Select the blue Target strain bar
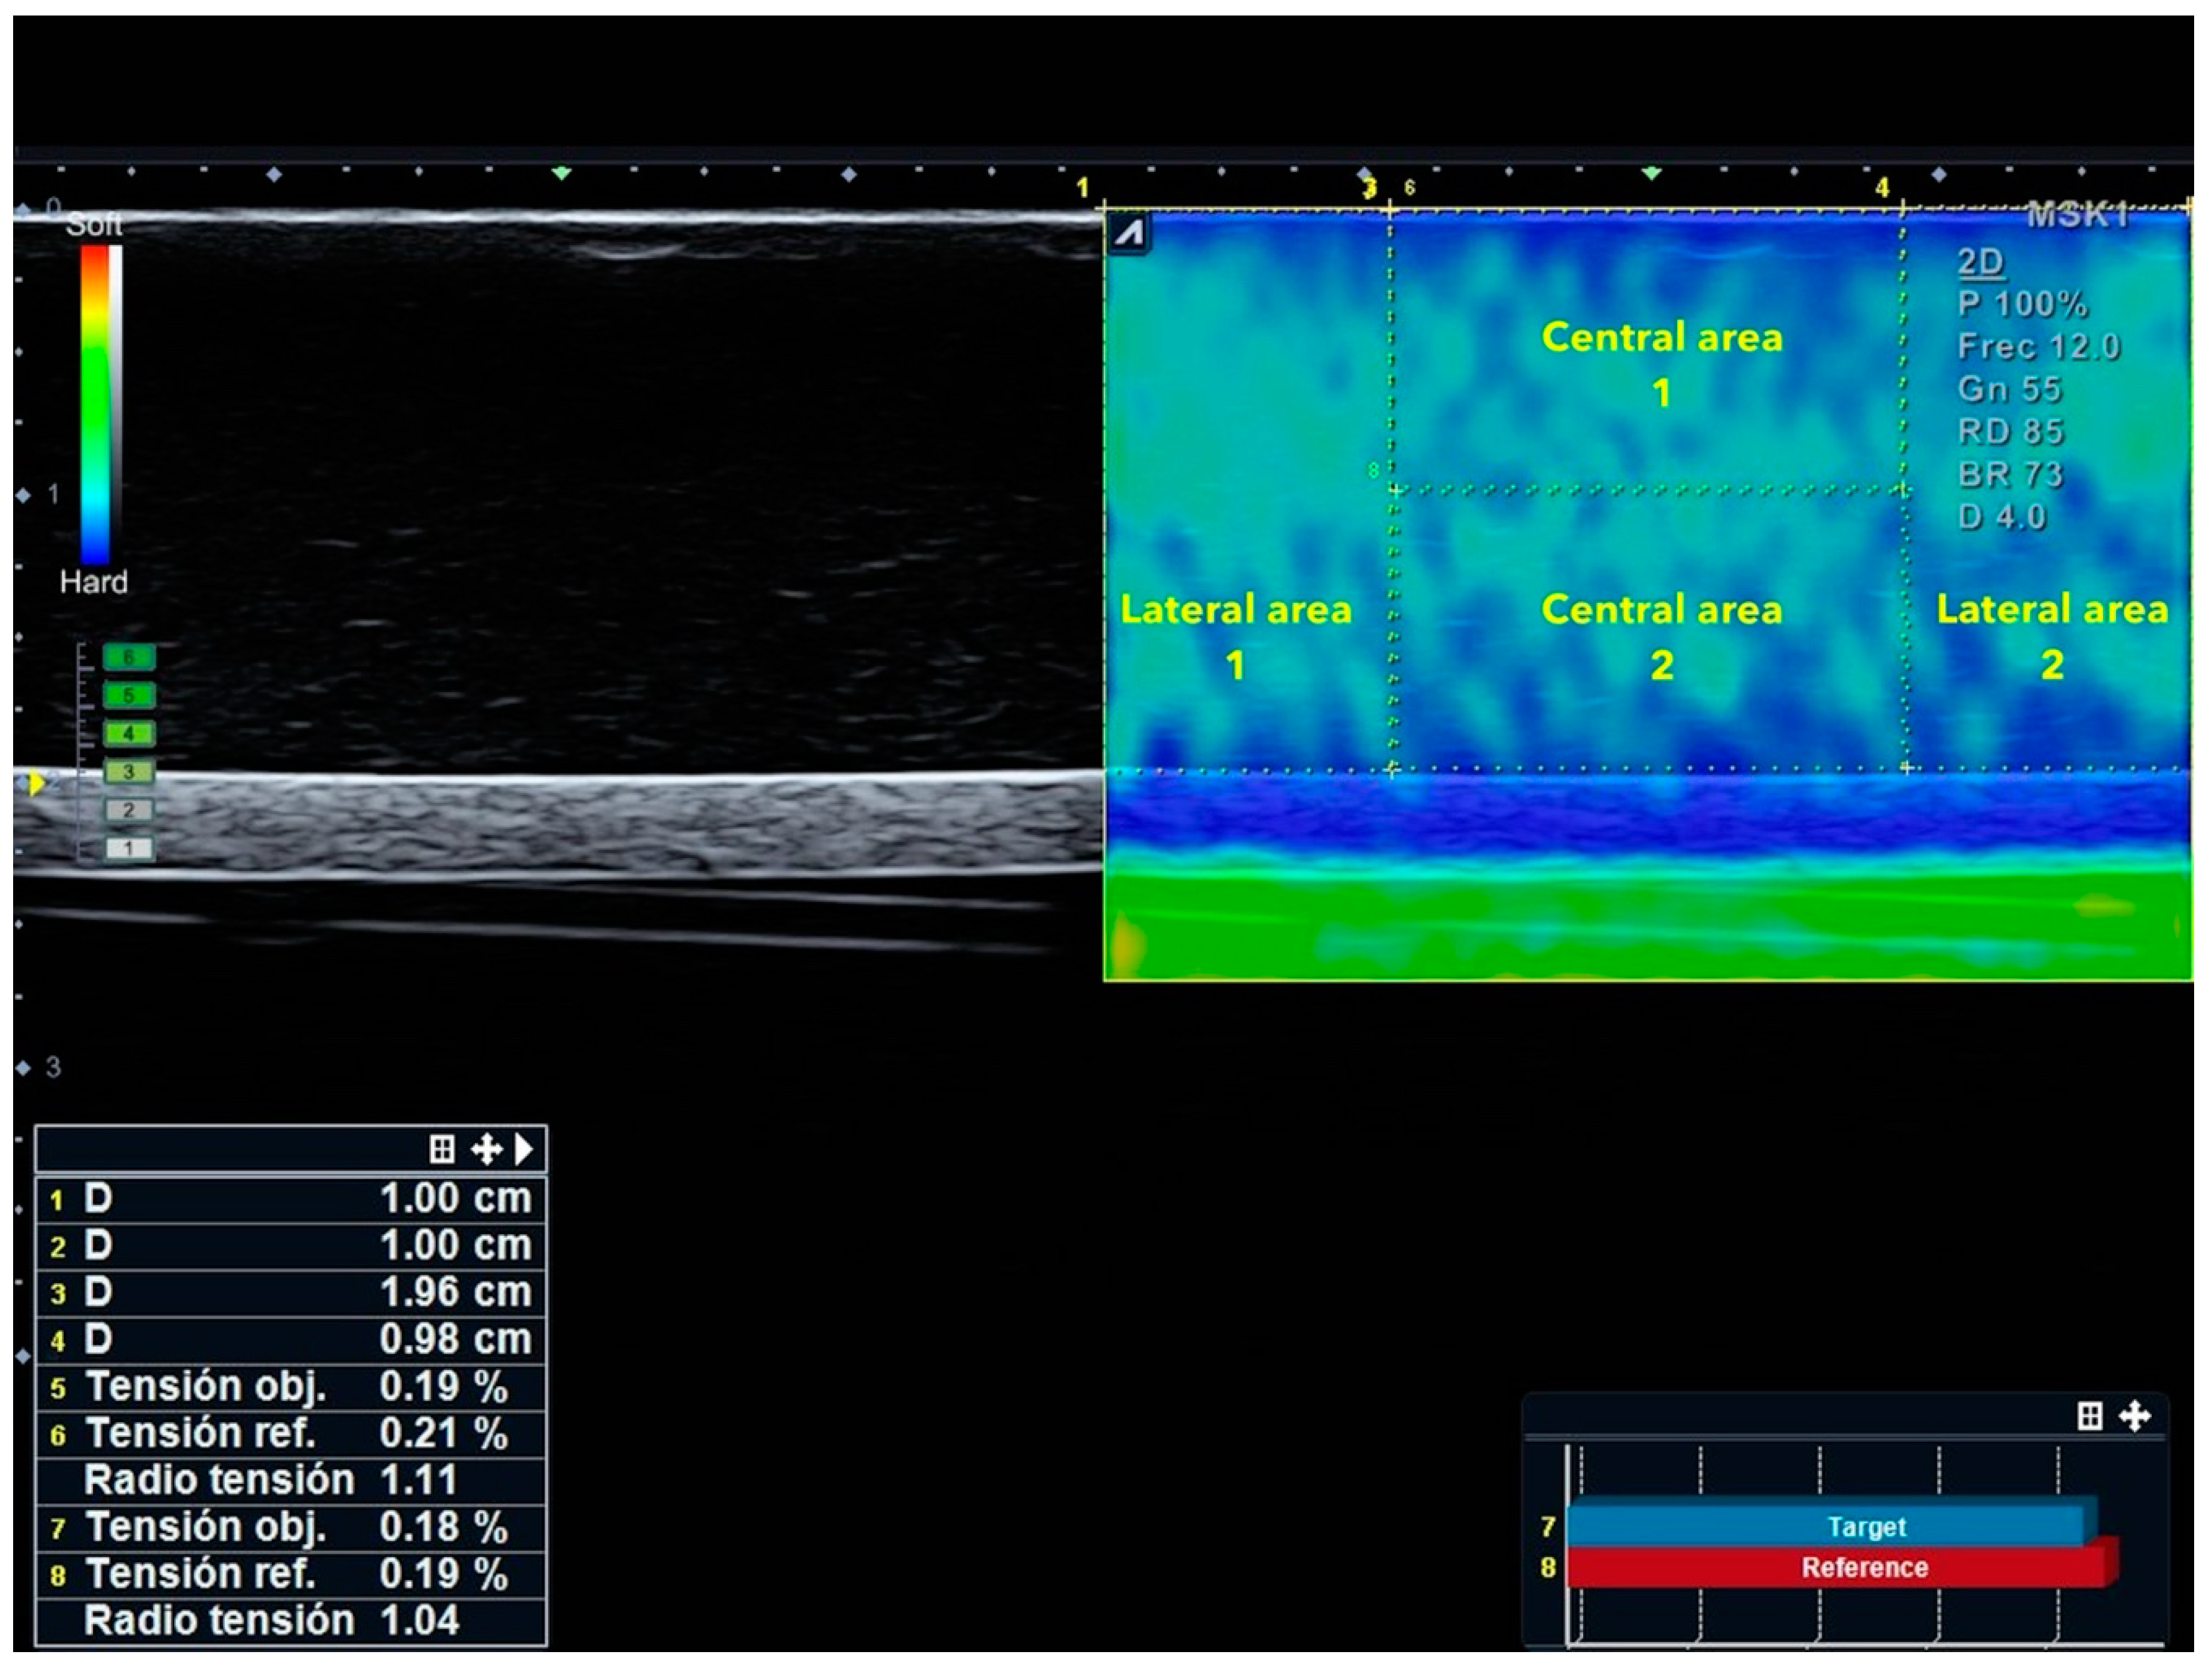Image resolution: width=2212 pixels, height=1667 pixels. [1827, 1527]
